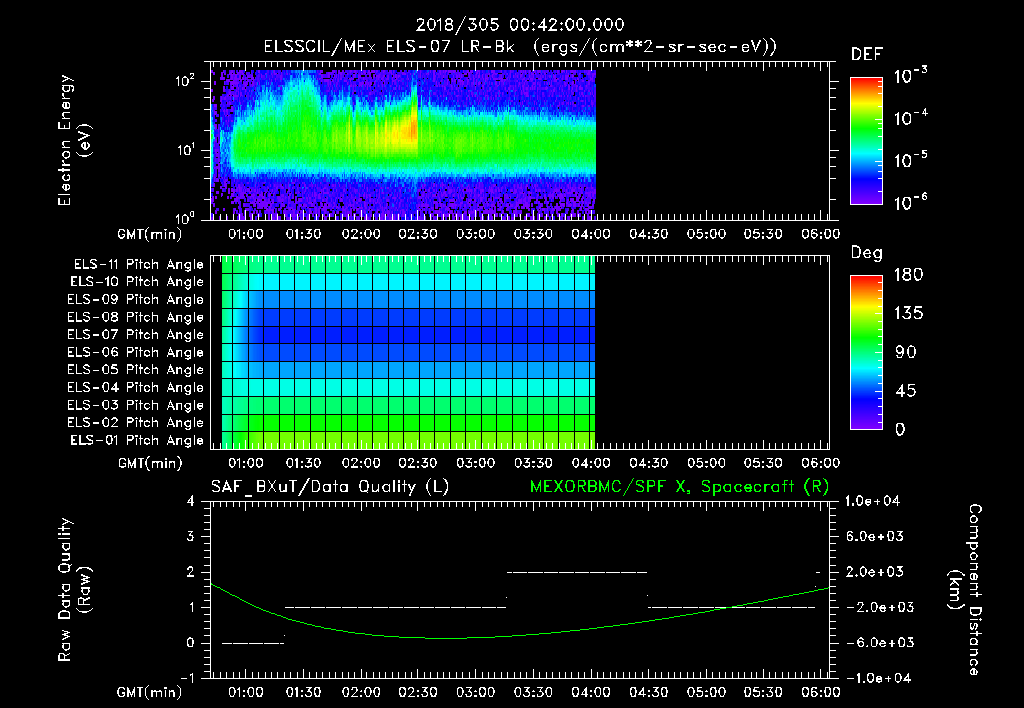Click the bright orange peak in the spectrogram near 02:30
The image size is (1024, 708).
click(412, 129)
